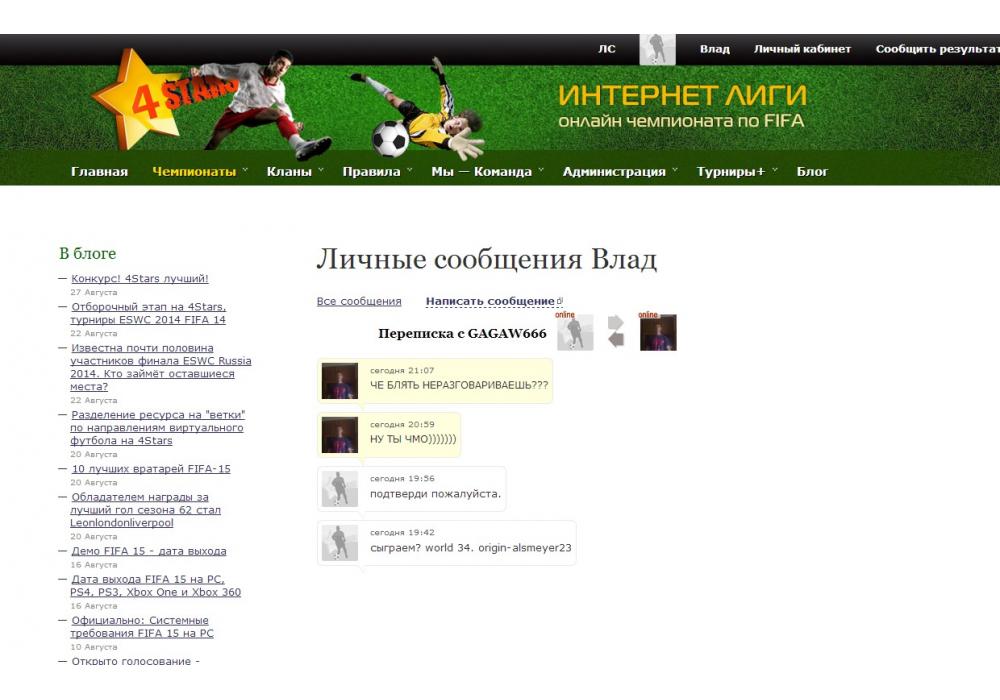Open blog post '10 лучших вратарей FIFA-15'
The height and width of the screenshot is (700, 1000).
click(x=150, y=469)
